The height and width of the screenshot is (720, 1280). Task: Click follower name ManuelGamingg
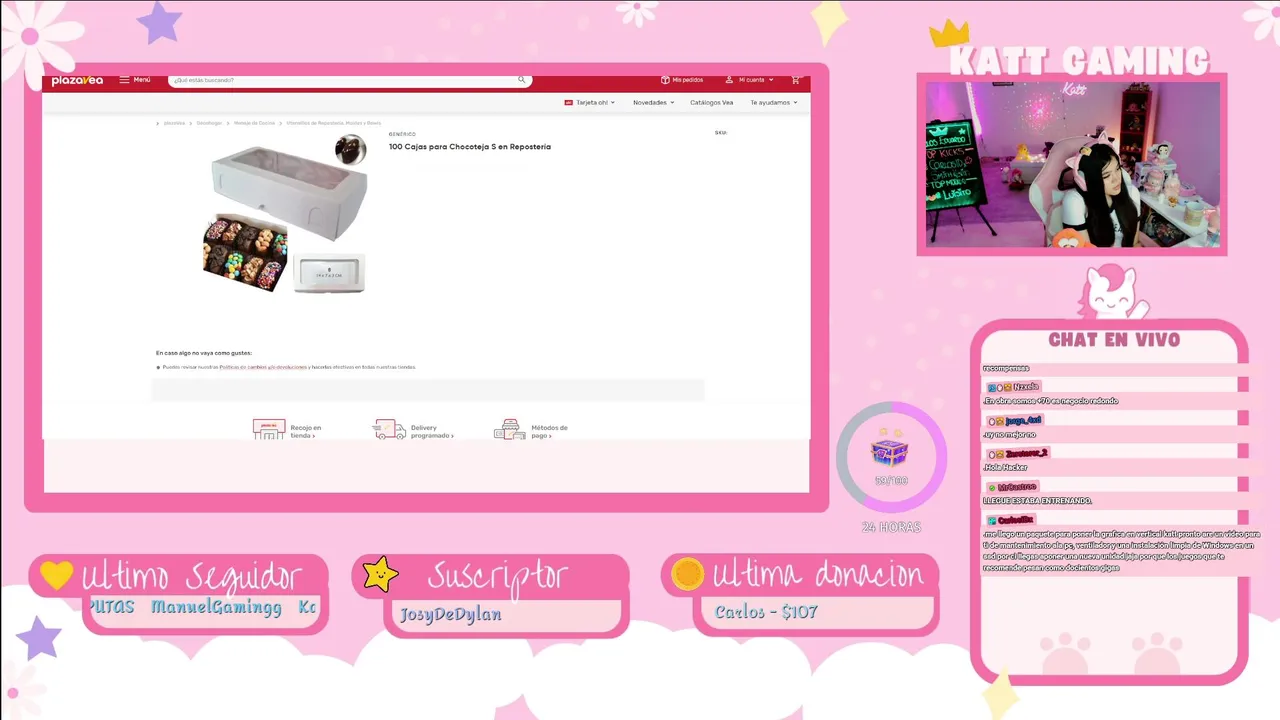216,607
